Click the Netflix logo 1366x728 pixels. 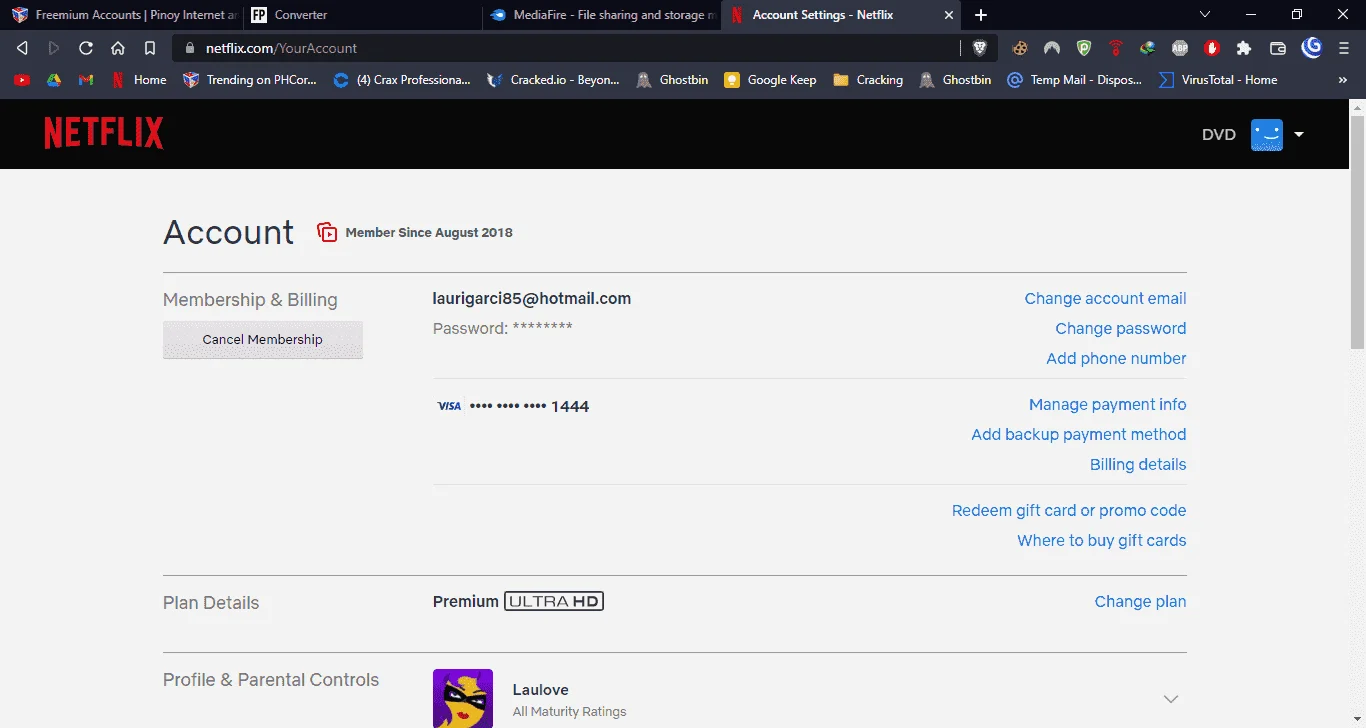tap(104, 133)
